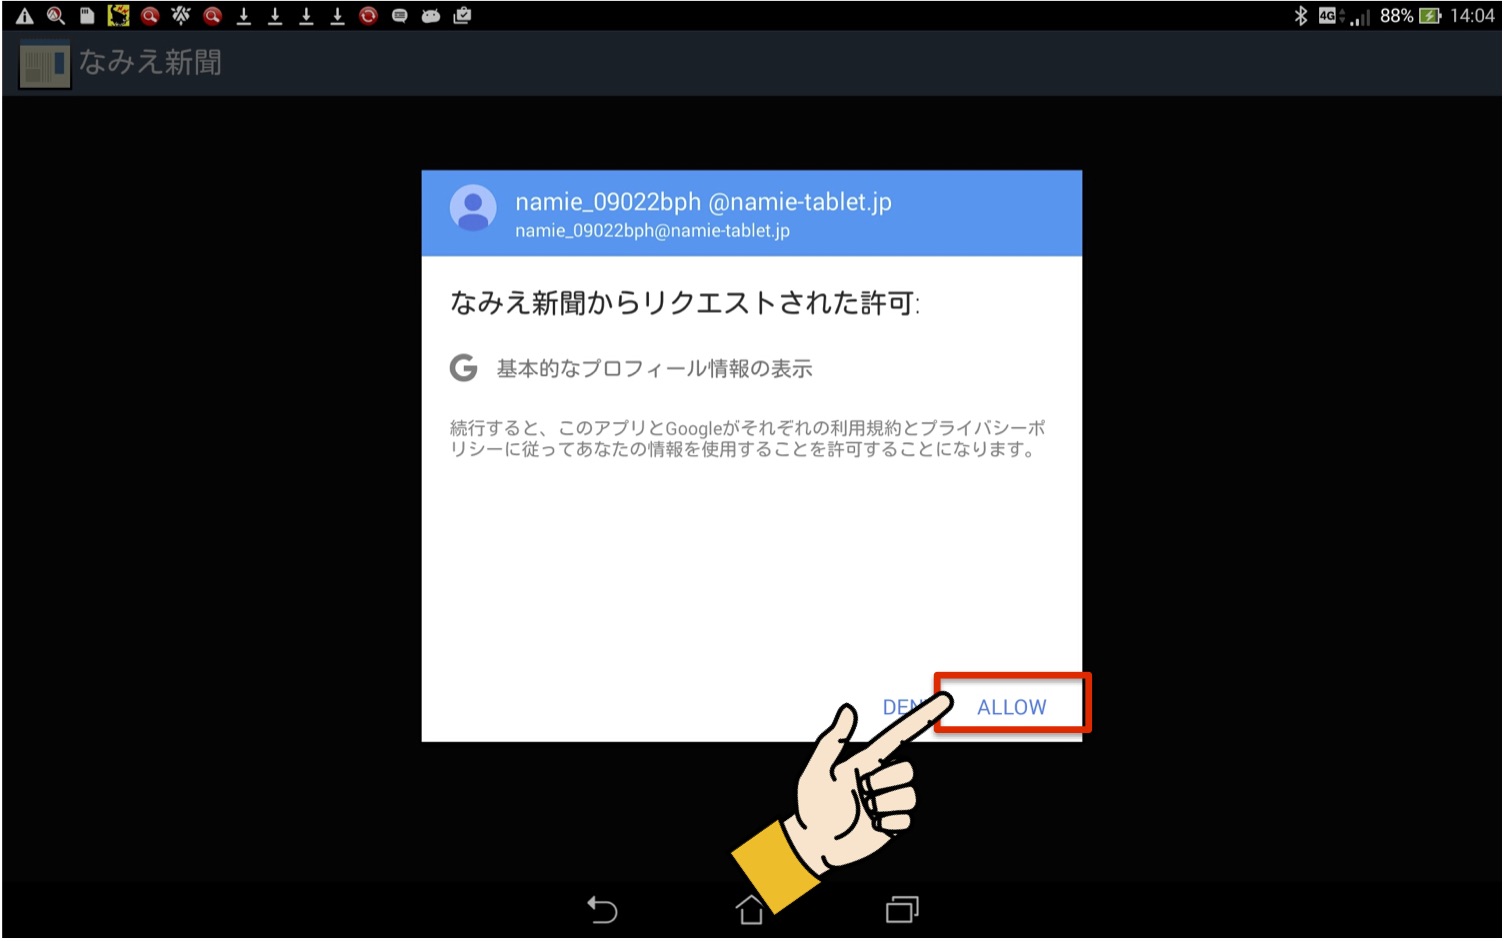Tap the briefcase checkmark notification icon

[x=462, y=16]
